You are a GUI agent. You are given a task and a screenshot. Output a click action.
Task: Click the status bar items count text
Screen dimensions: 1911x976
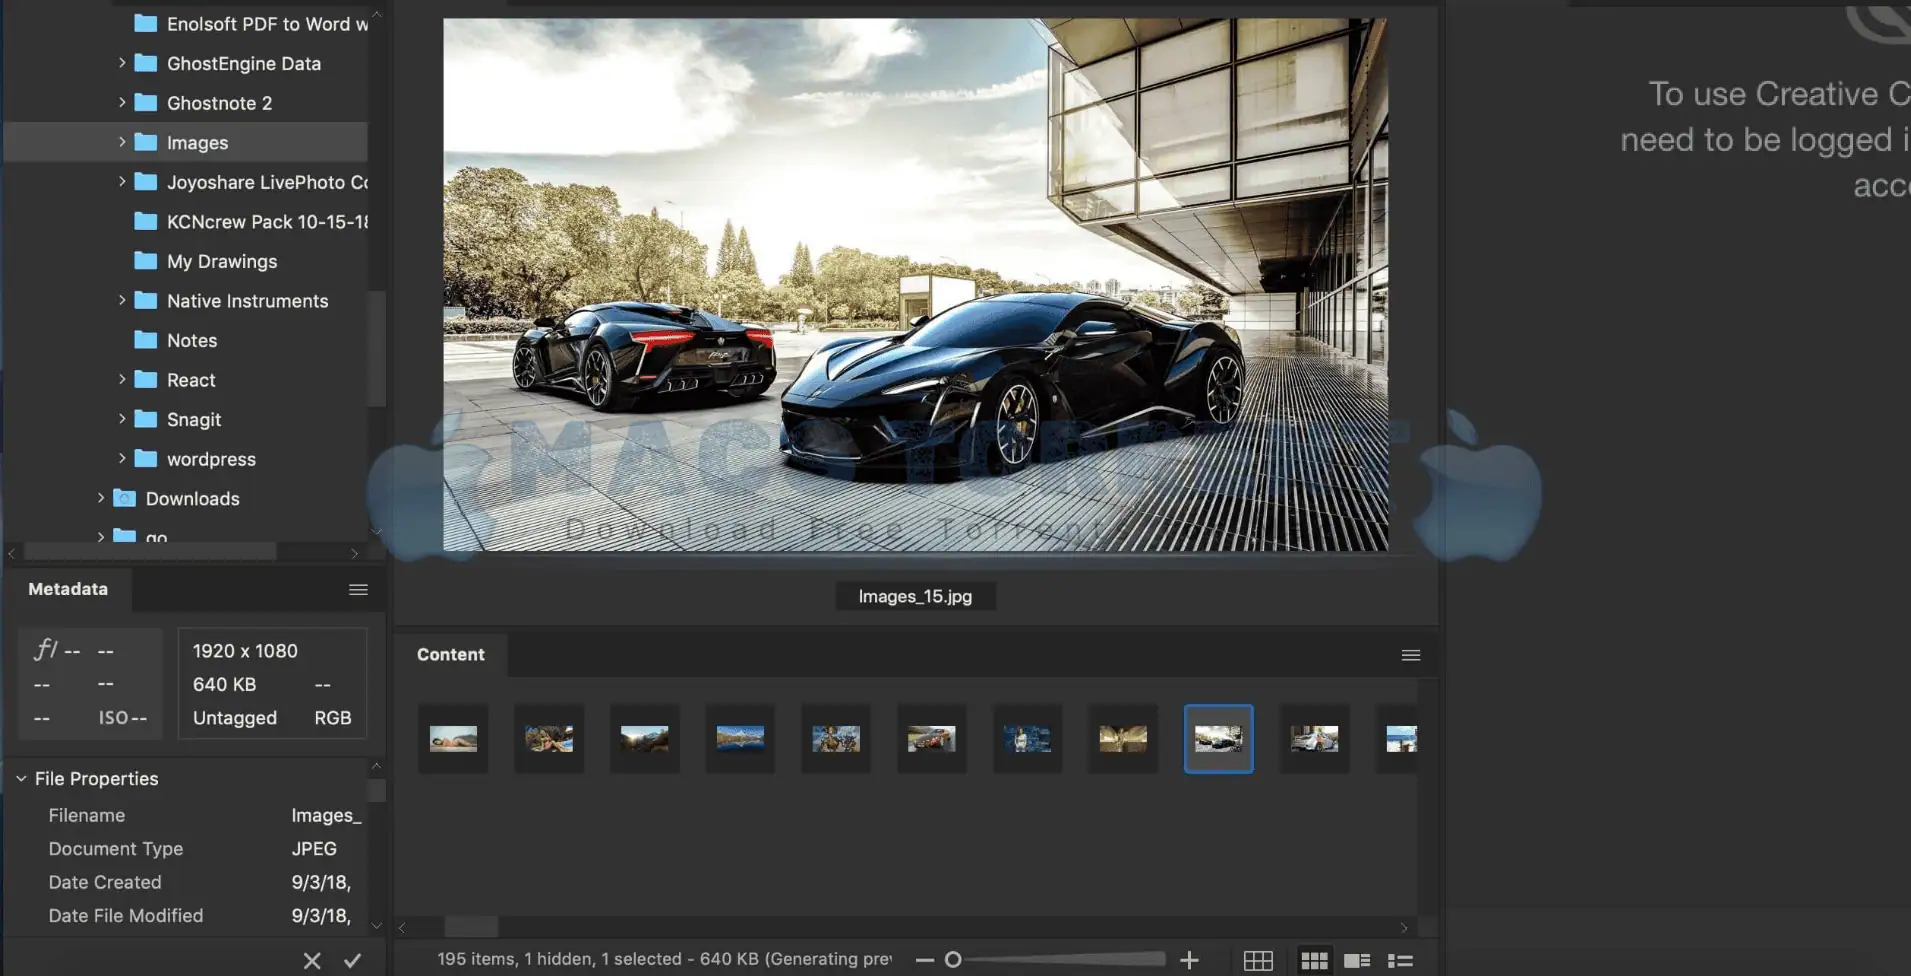[x=664, y=959]
